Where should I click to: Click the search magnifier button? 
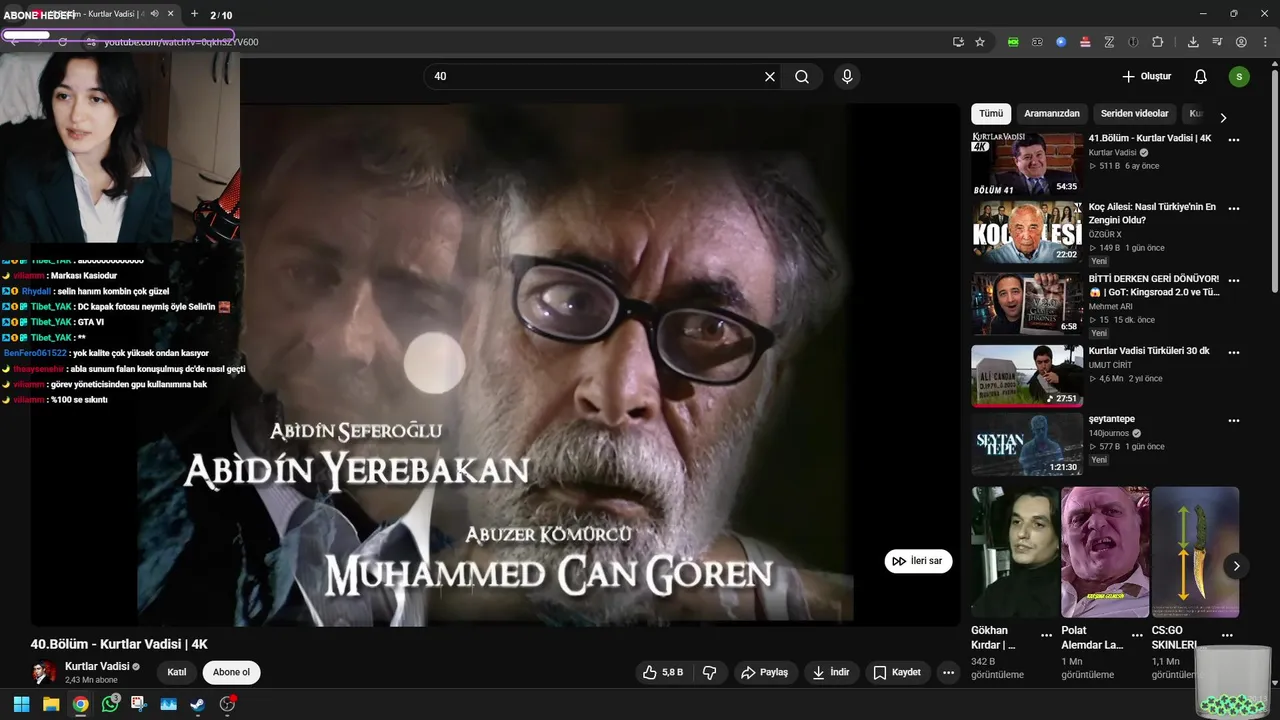coord(802,77)
